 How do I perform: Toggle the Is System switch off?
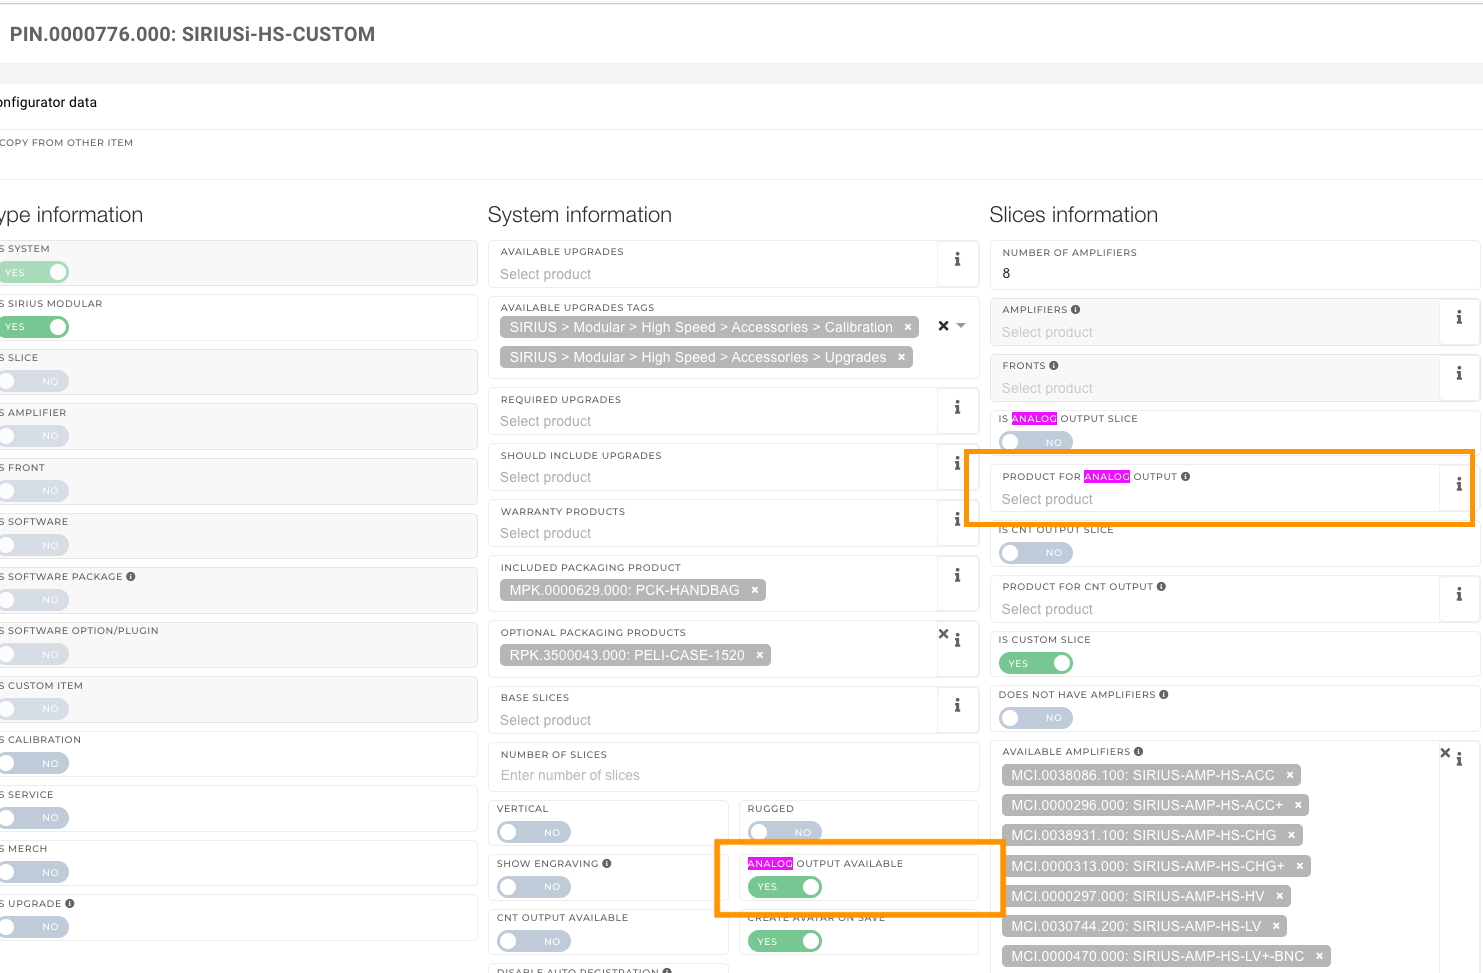(x=34, y=272)
